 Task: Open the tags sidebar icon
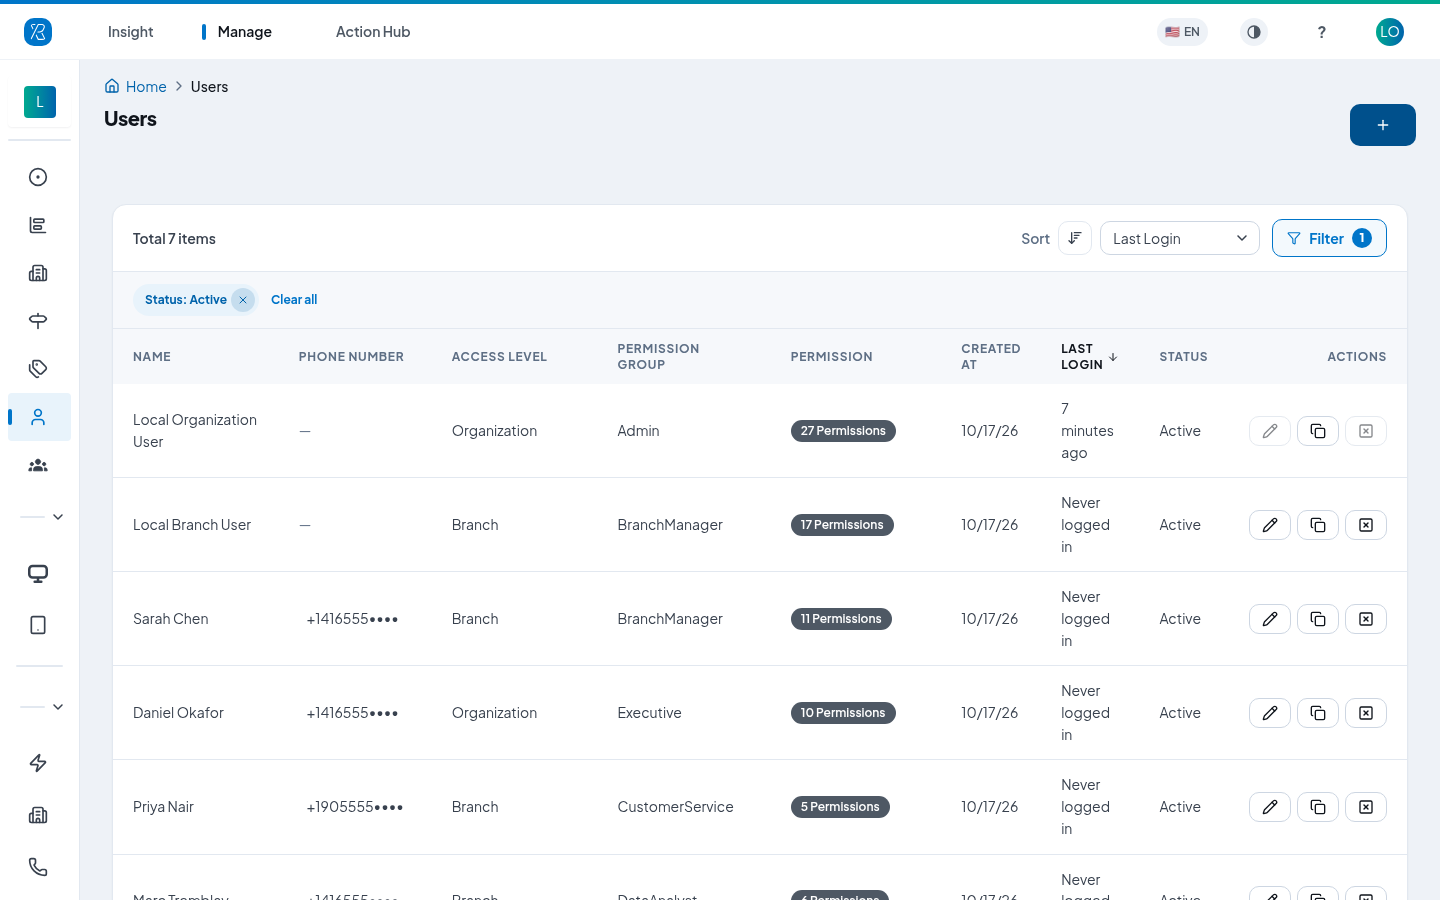click(x=38, y=369)
